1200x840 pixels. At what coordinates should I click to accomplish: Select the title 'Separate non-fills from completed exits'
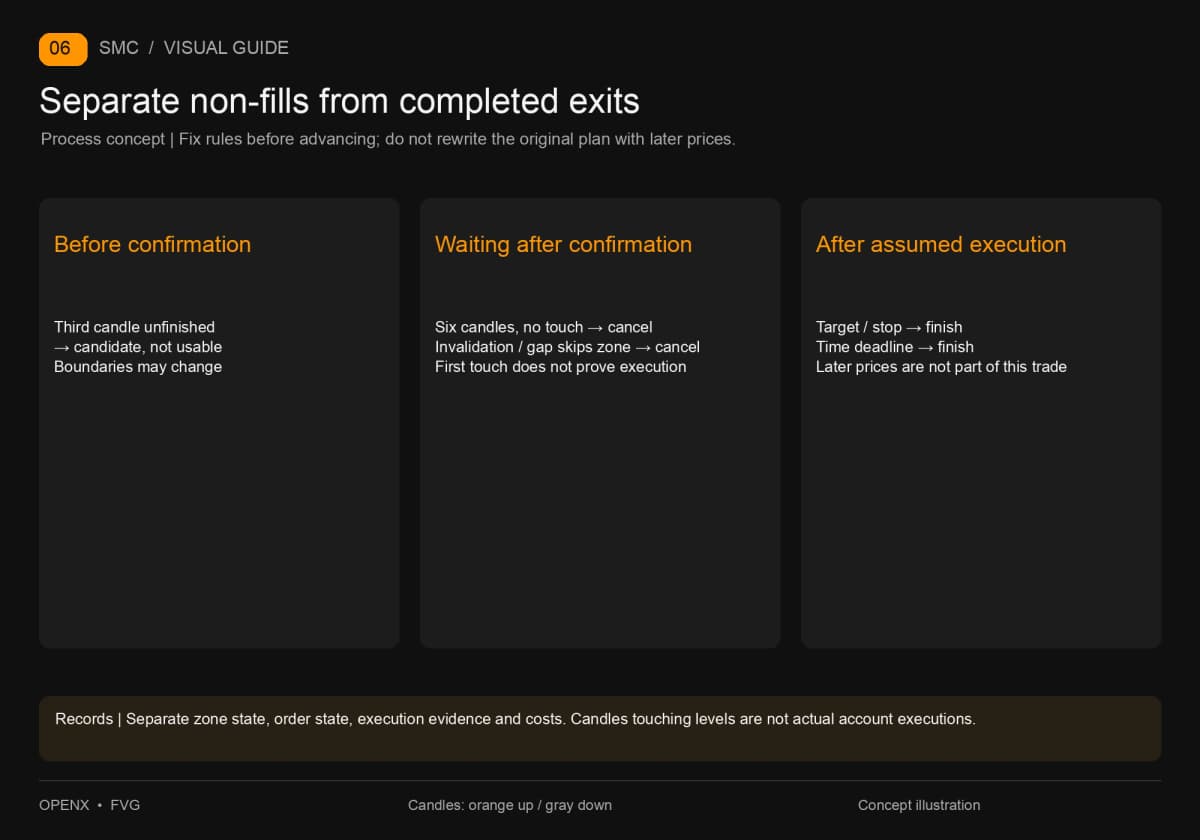point(339,101)
